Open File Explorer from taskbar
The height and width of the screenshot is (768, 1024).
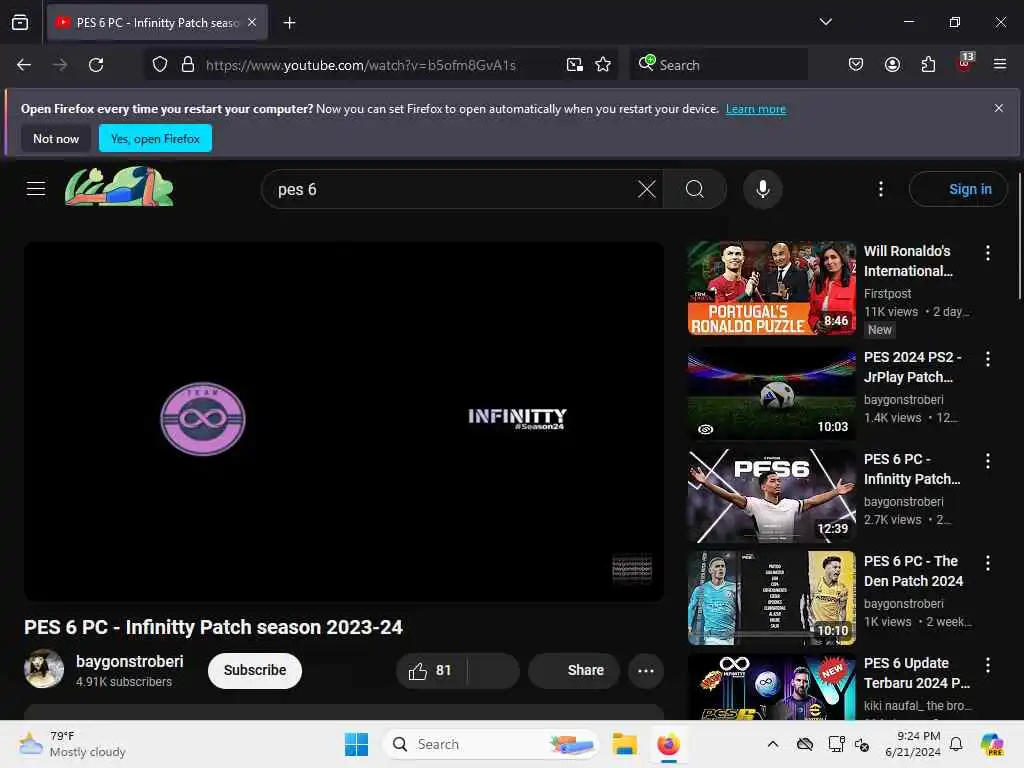624,744
